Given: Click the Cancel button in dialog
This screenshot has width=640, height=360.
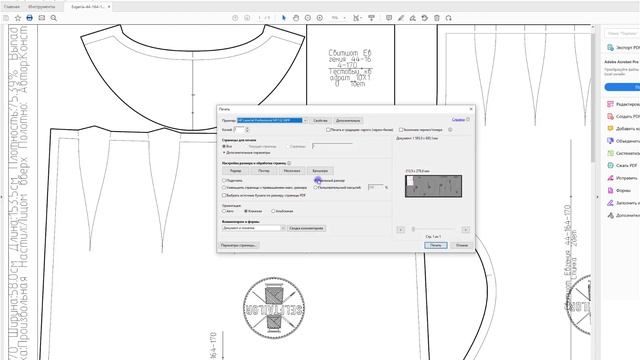Looking at the screenshot, I should tap(462, 245).
